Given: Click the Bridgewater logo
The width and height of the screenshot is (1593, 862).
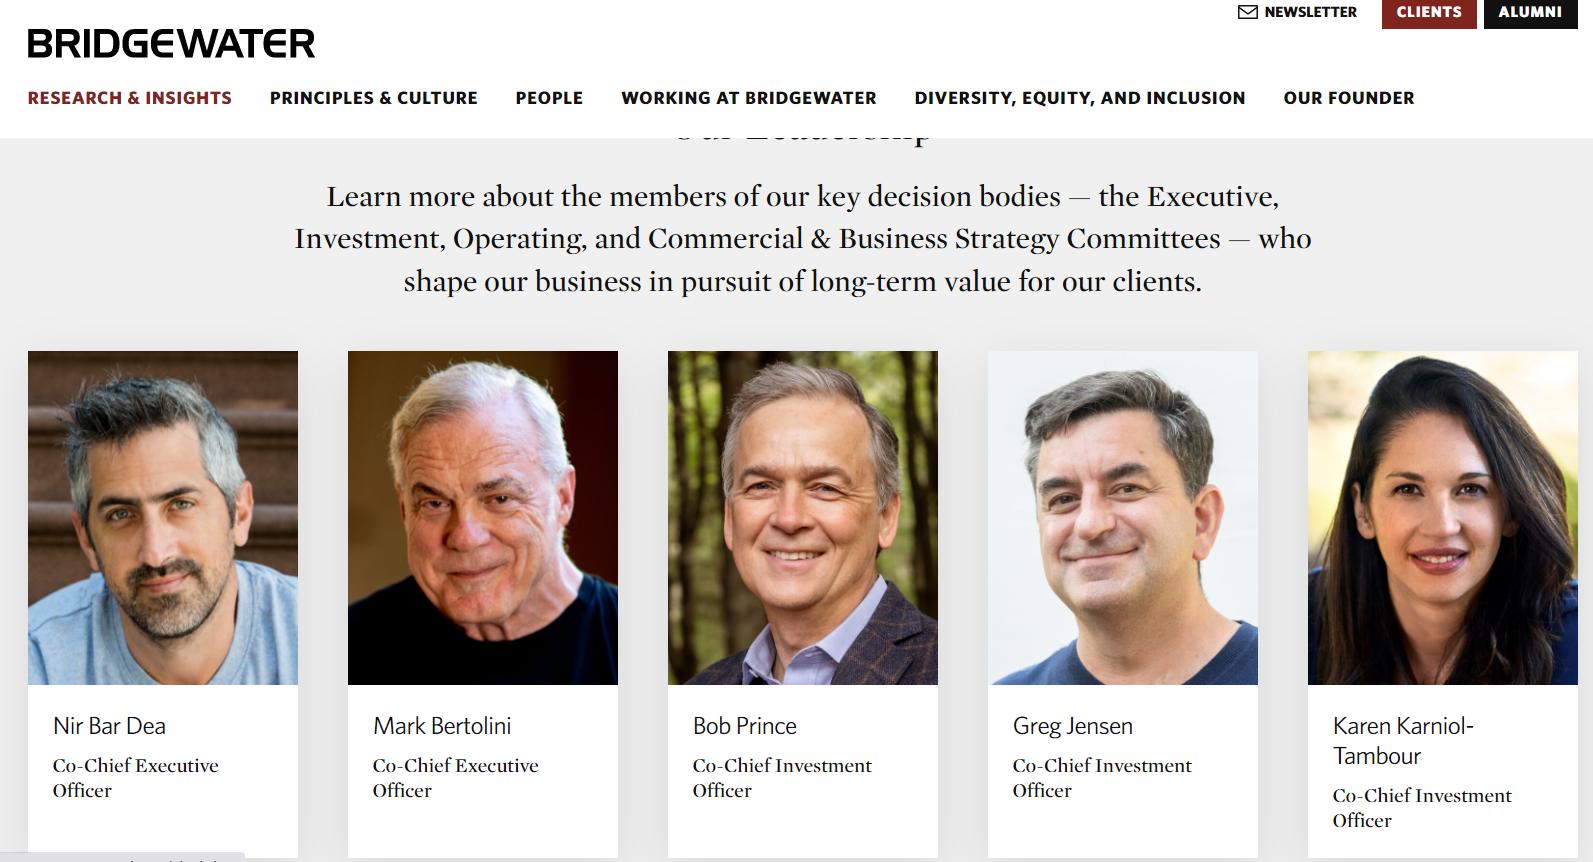Looking at the screenshot, I should click(171, 44).
